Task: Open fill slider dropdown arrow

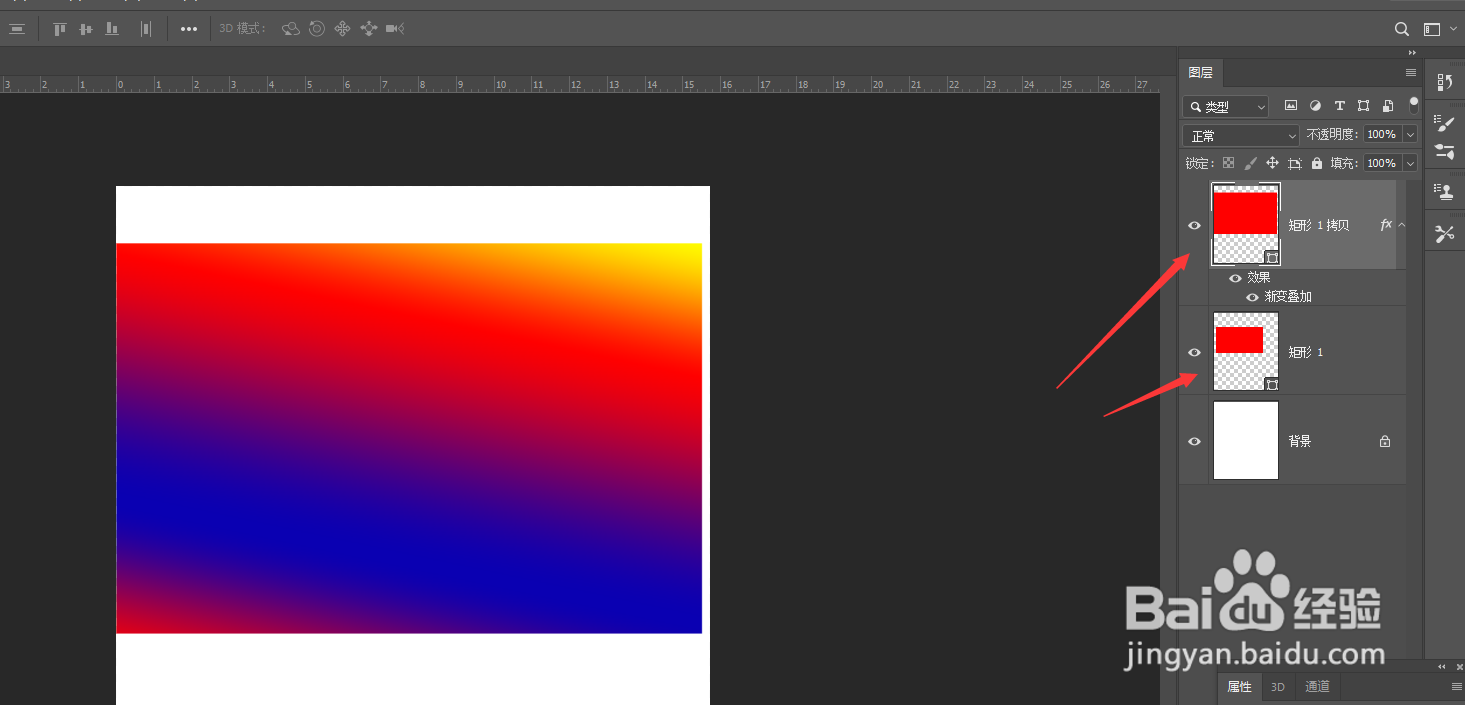Action: pos(1411,163)
